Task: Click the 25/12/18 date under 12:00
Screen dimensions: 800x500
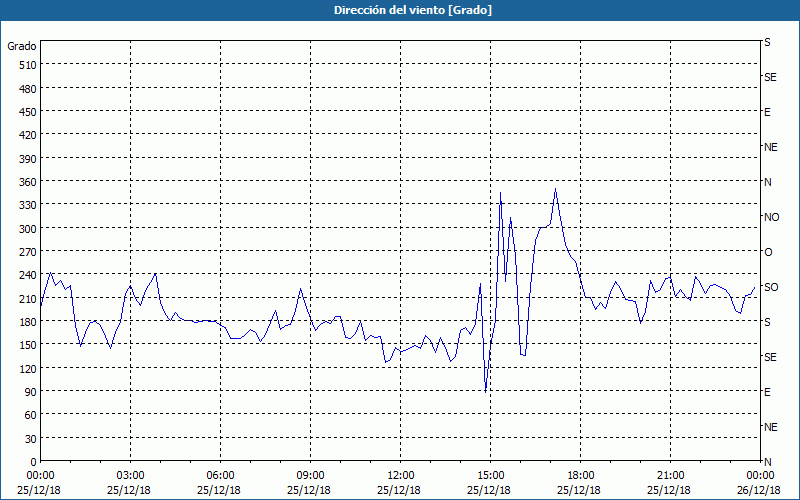Action: click(x=399, y=490)
